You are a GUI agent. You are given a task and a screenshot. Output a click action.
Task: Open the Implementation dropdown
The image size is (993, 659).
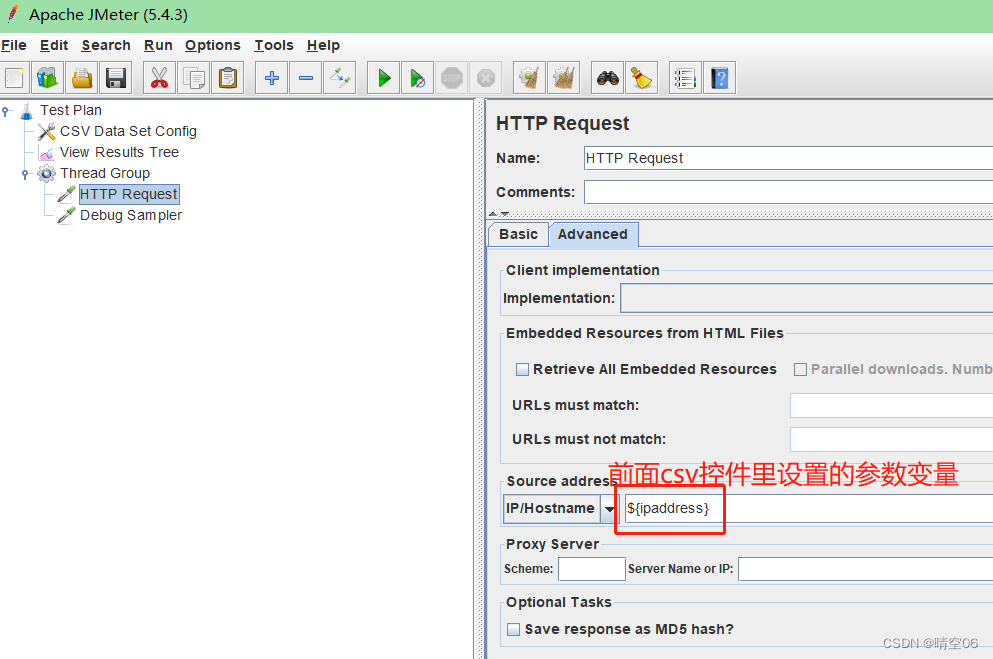[806, 298]
